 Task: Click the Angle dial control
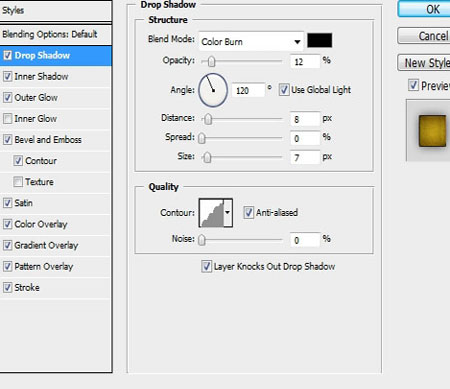point(213,90)
